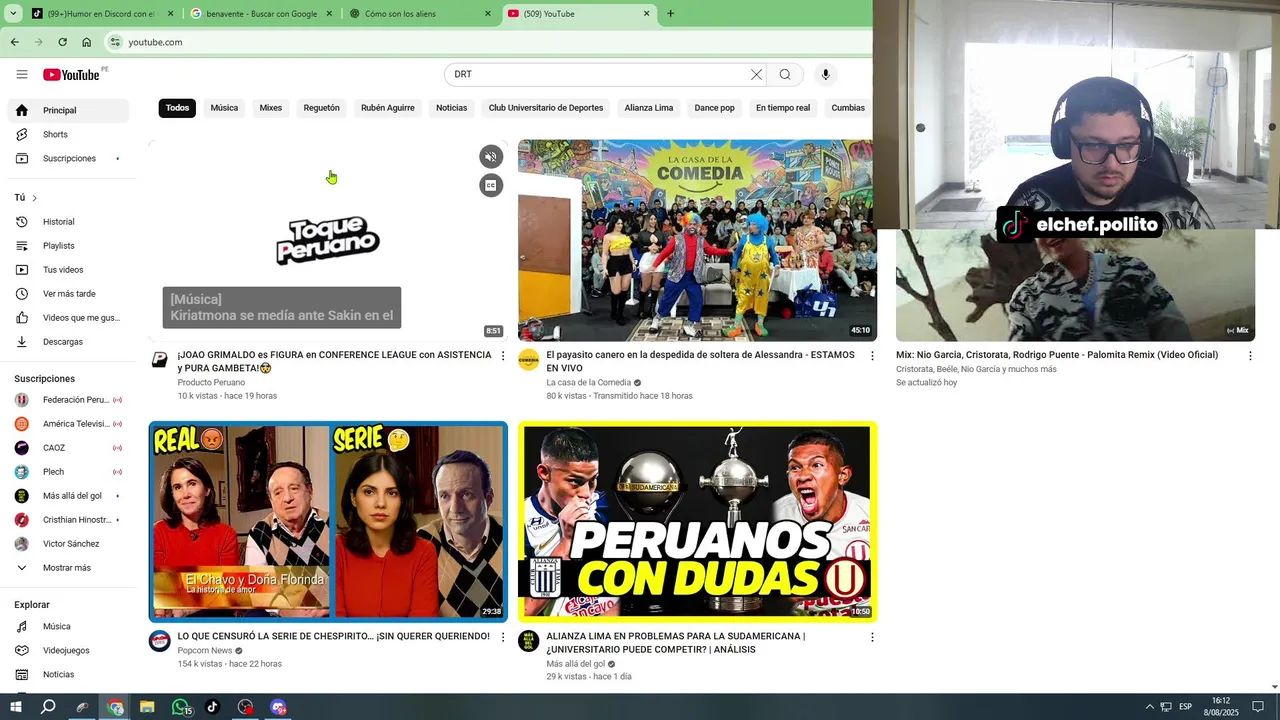Open File Explorer from the taskbar
The width and height of the screenshot is (1280, 720).
click(x=147, y=707)
